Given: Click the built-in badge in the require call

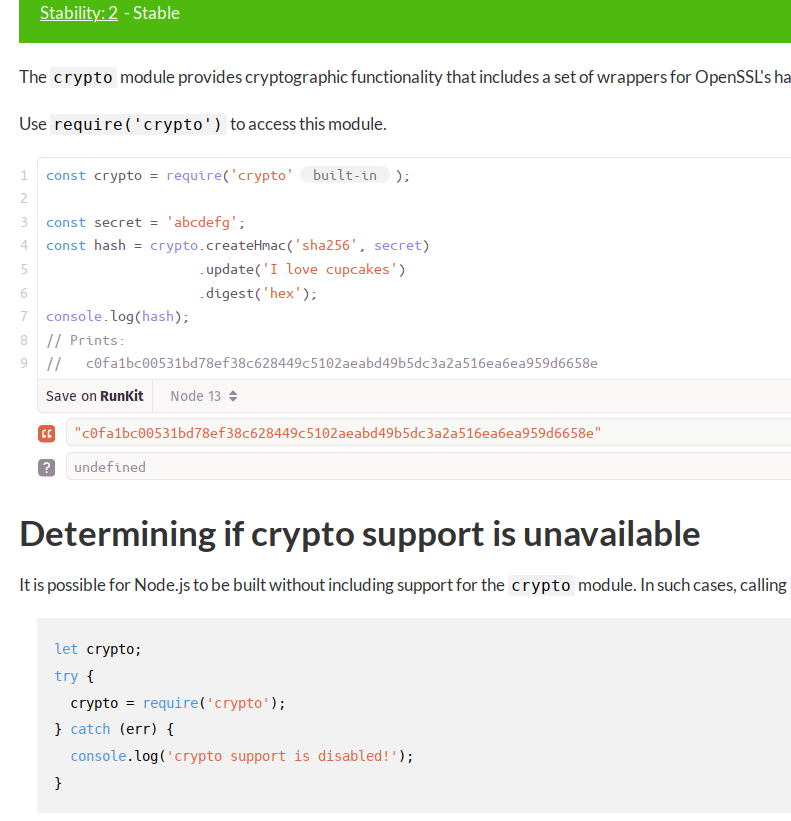Looking at the screenshot, I should (x=345, y=175).
